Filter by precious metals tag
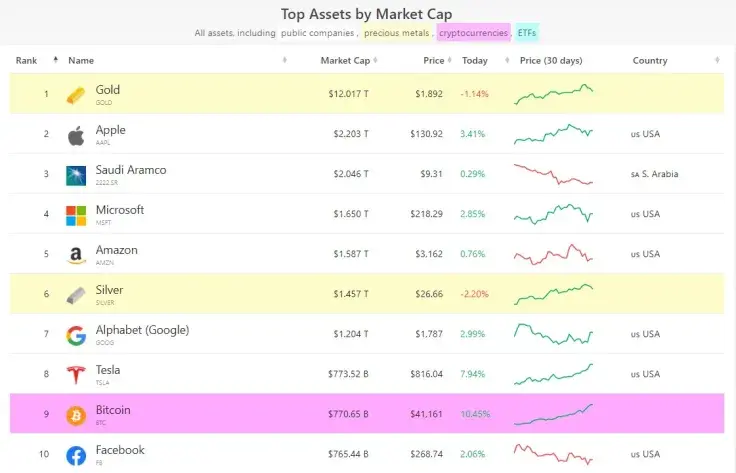Image resolution: width=736 pixels, height=473 pixels. coord(397,33)
